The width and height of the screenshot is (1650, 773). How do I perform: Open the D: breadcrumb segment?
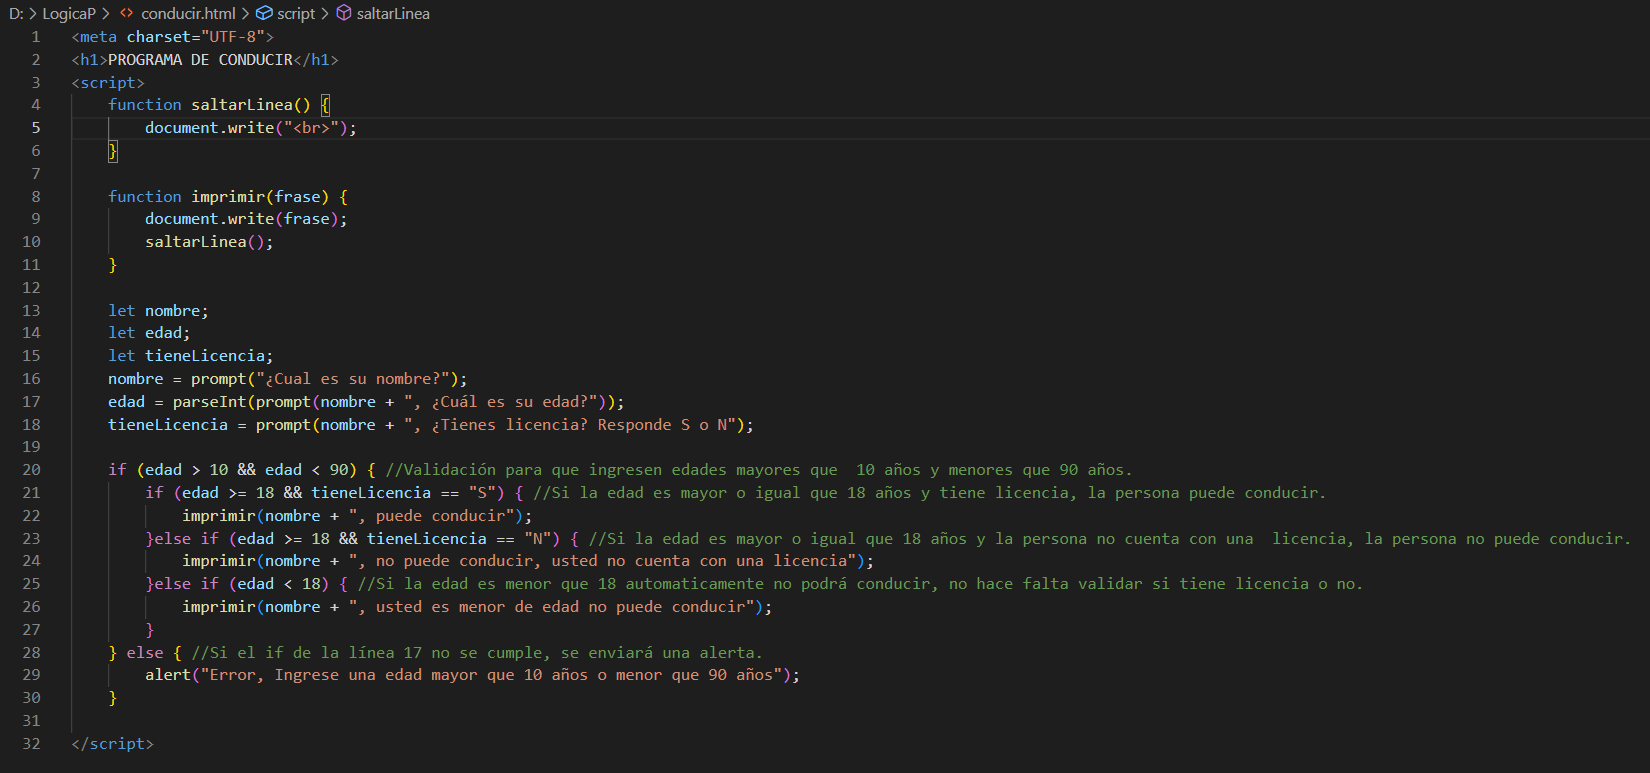coord(16,13)
